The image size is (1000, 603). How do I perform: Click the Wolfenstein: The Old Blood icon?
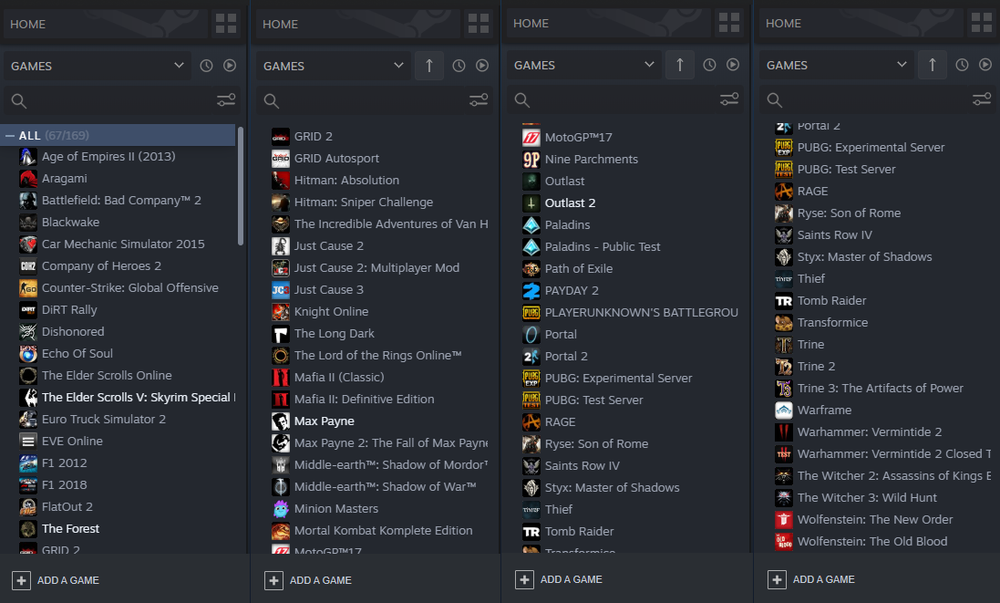(784, 542)
